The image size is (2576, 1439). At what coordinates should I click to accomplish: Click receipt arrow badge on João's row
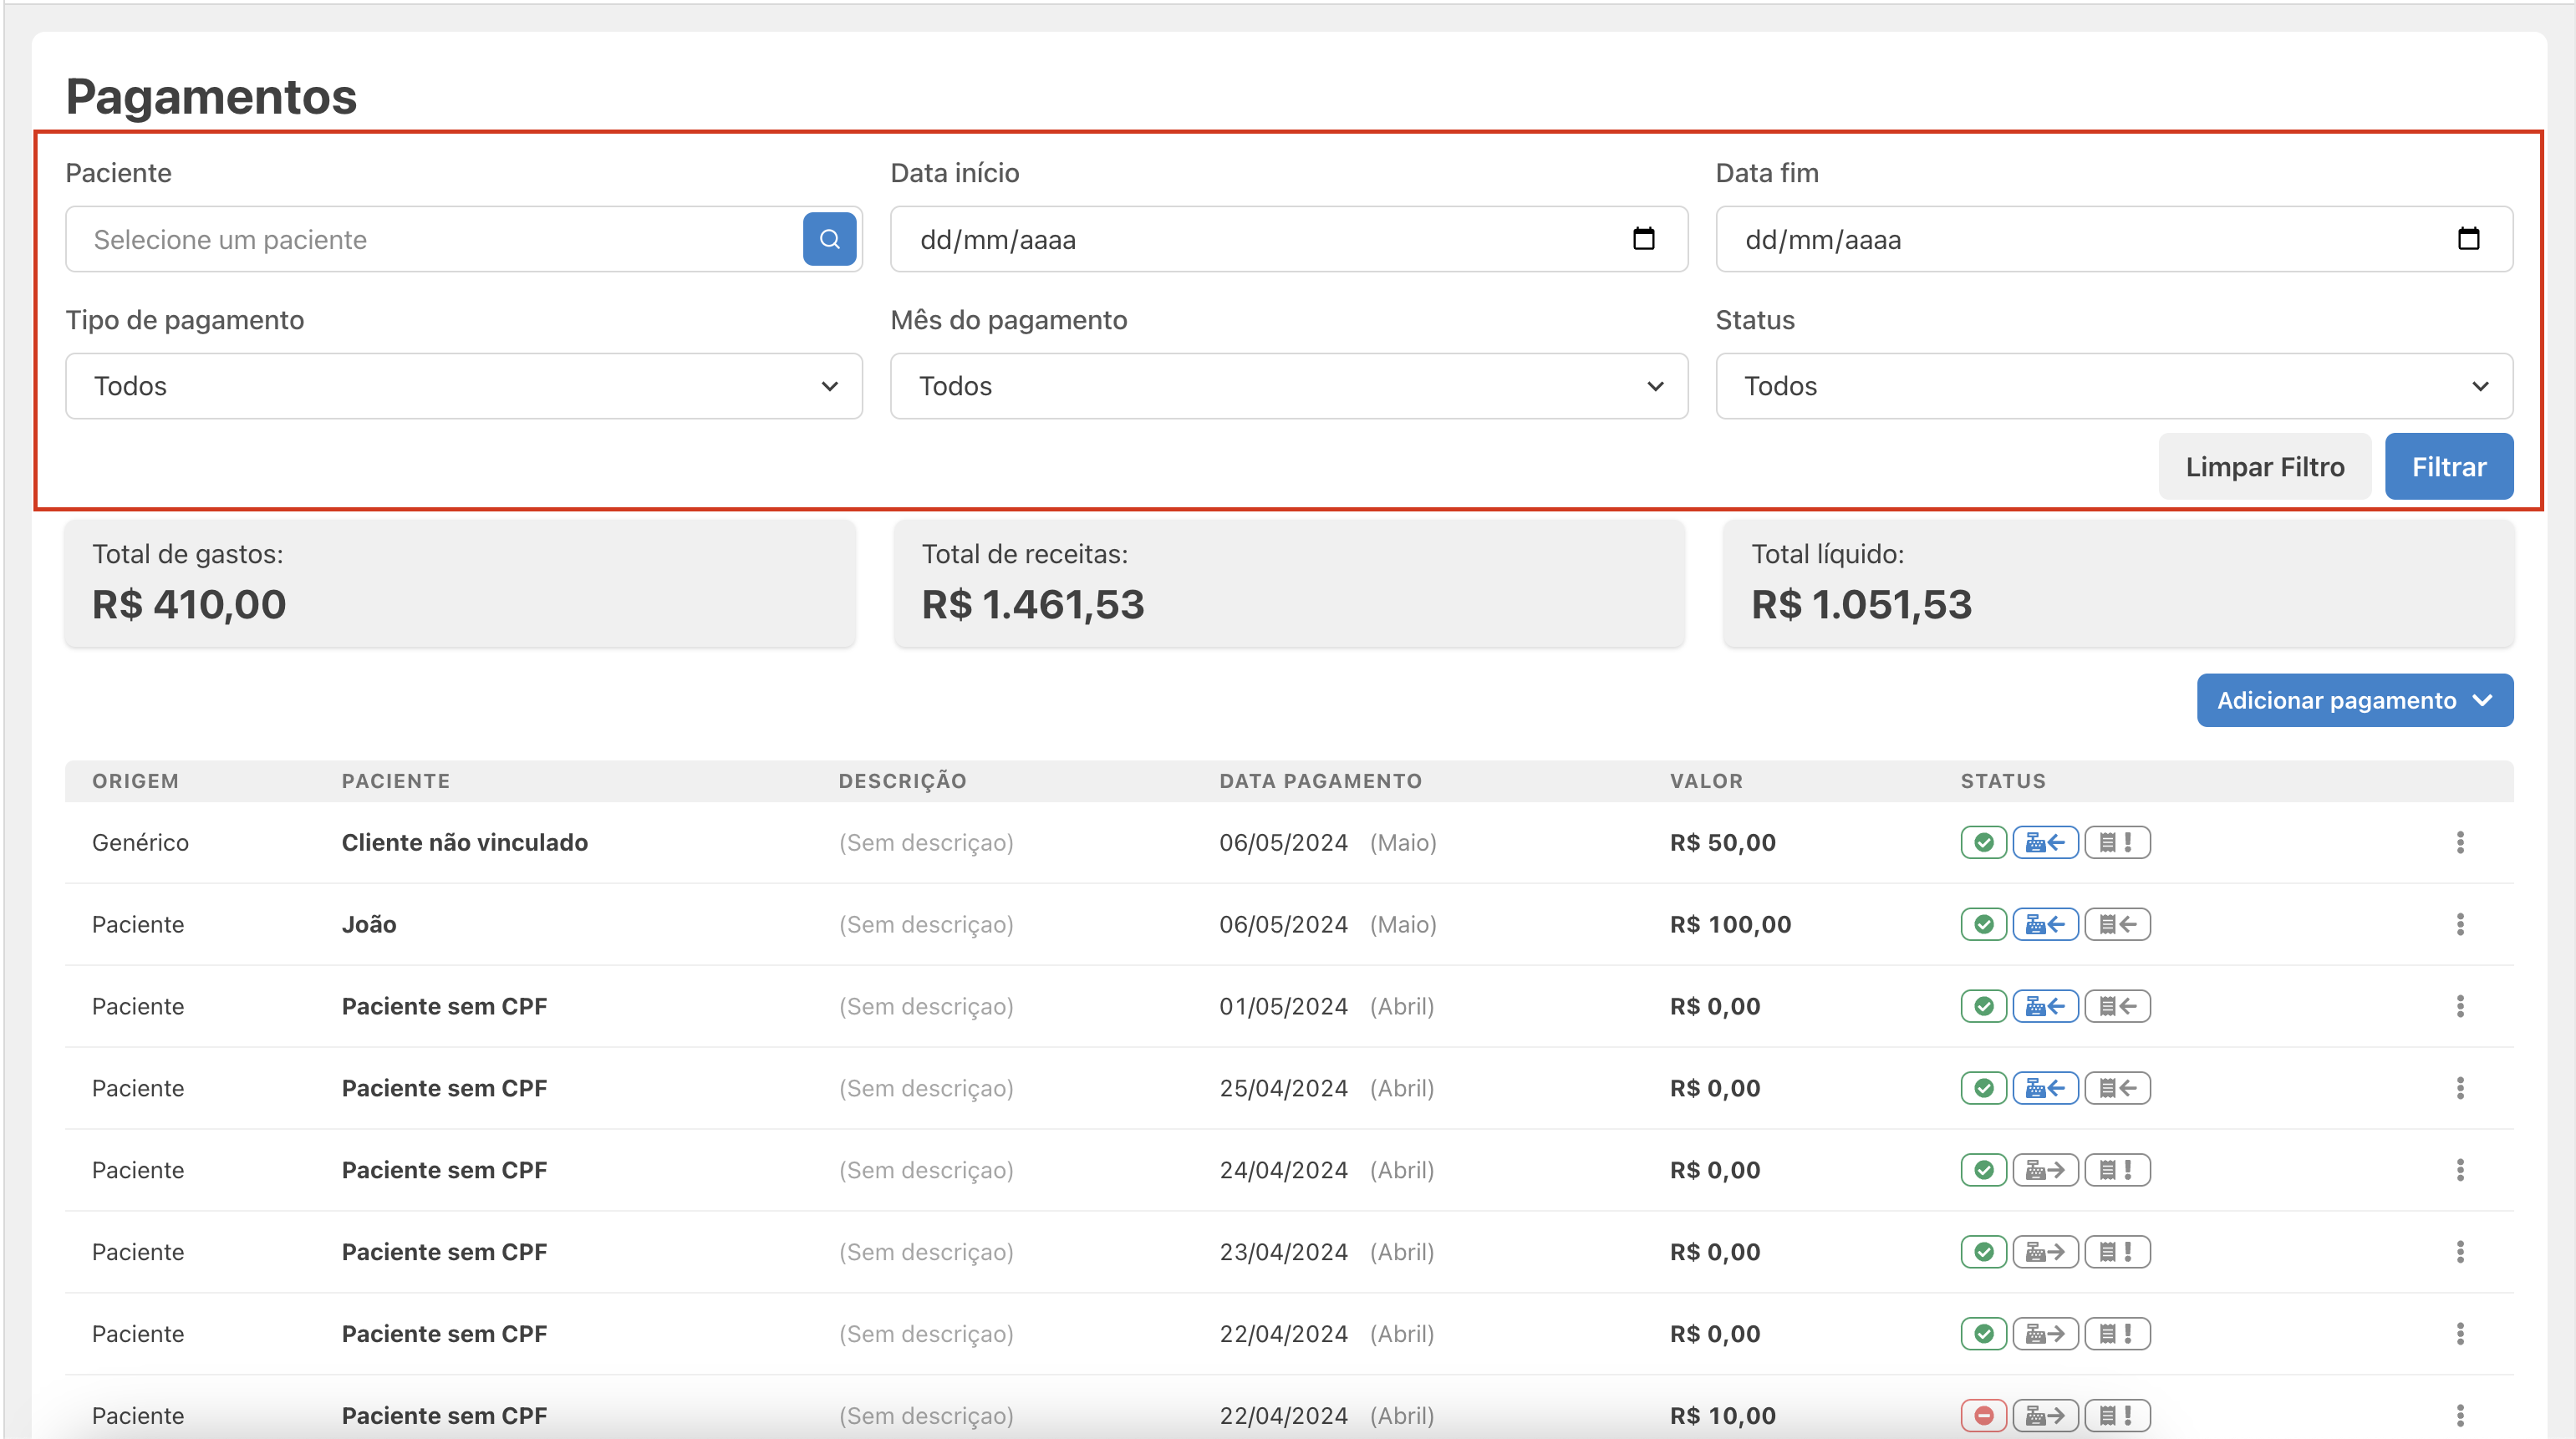[2117, 925]
